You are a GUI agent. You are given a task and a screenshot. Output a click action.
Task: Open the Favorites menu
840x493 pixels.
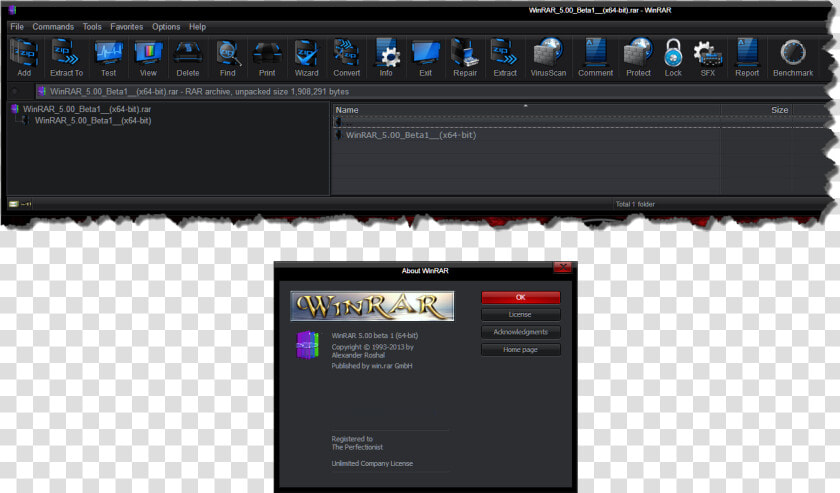pyautogui.click(x=126, y=27)
